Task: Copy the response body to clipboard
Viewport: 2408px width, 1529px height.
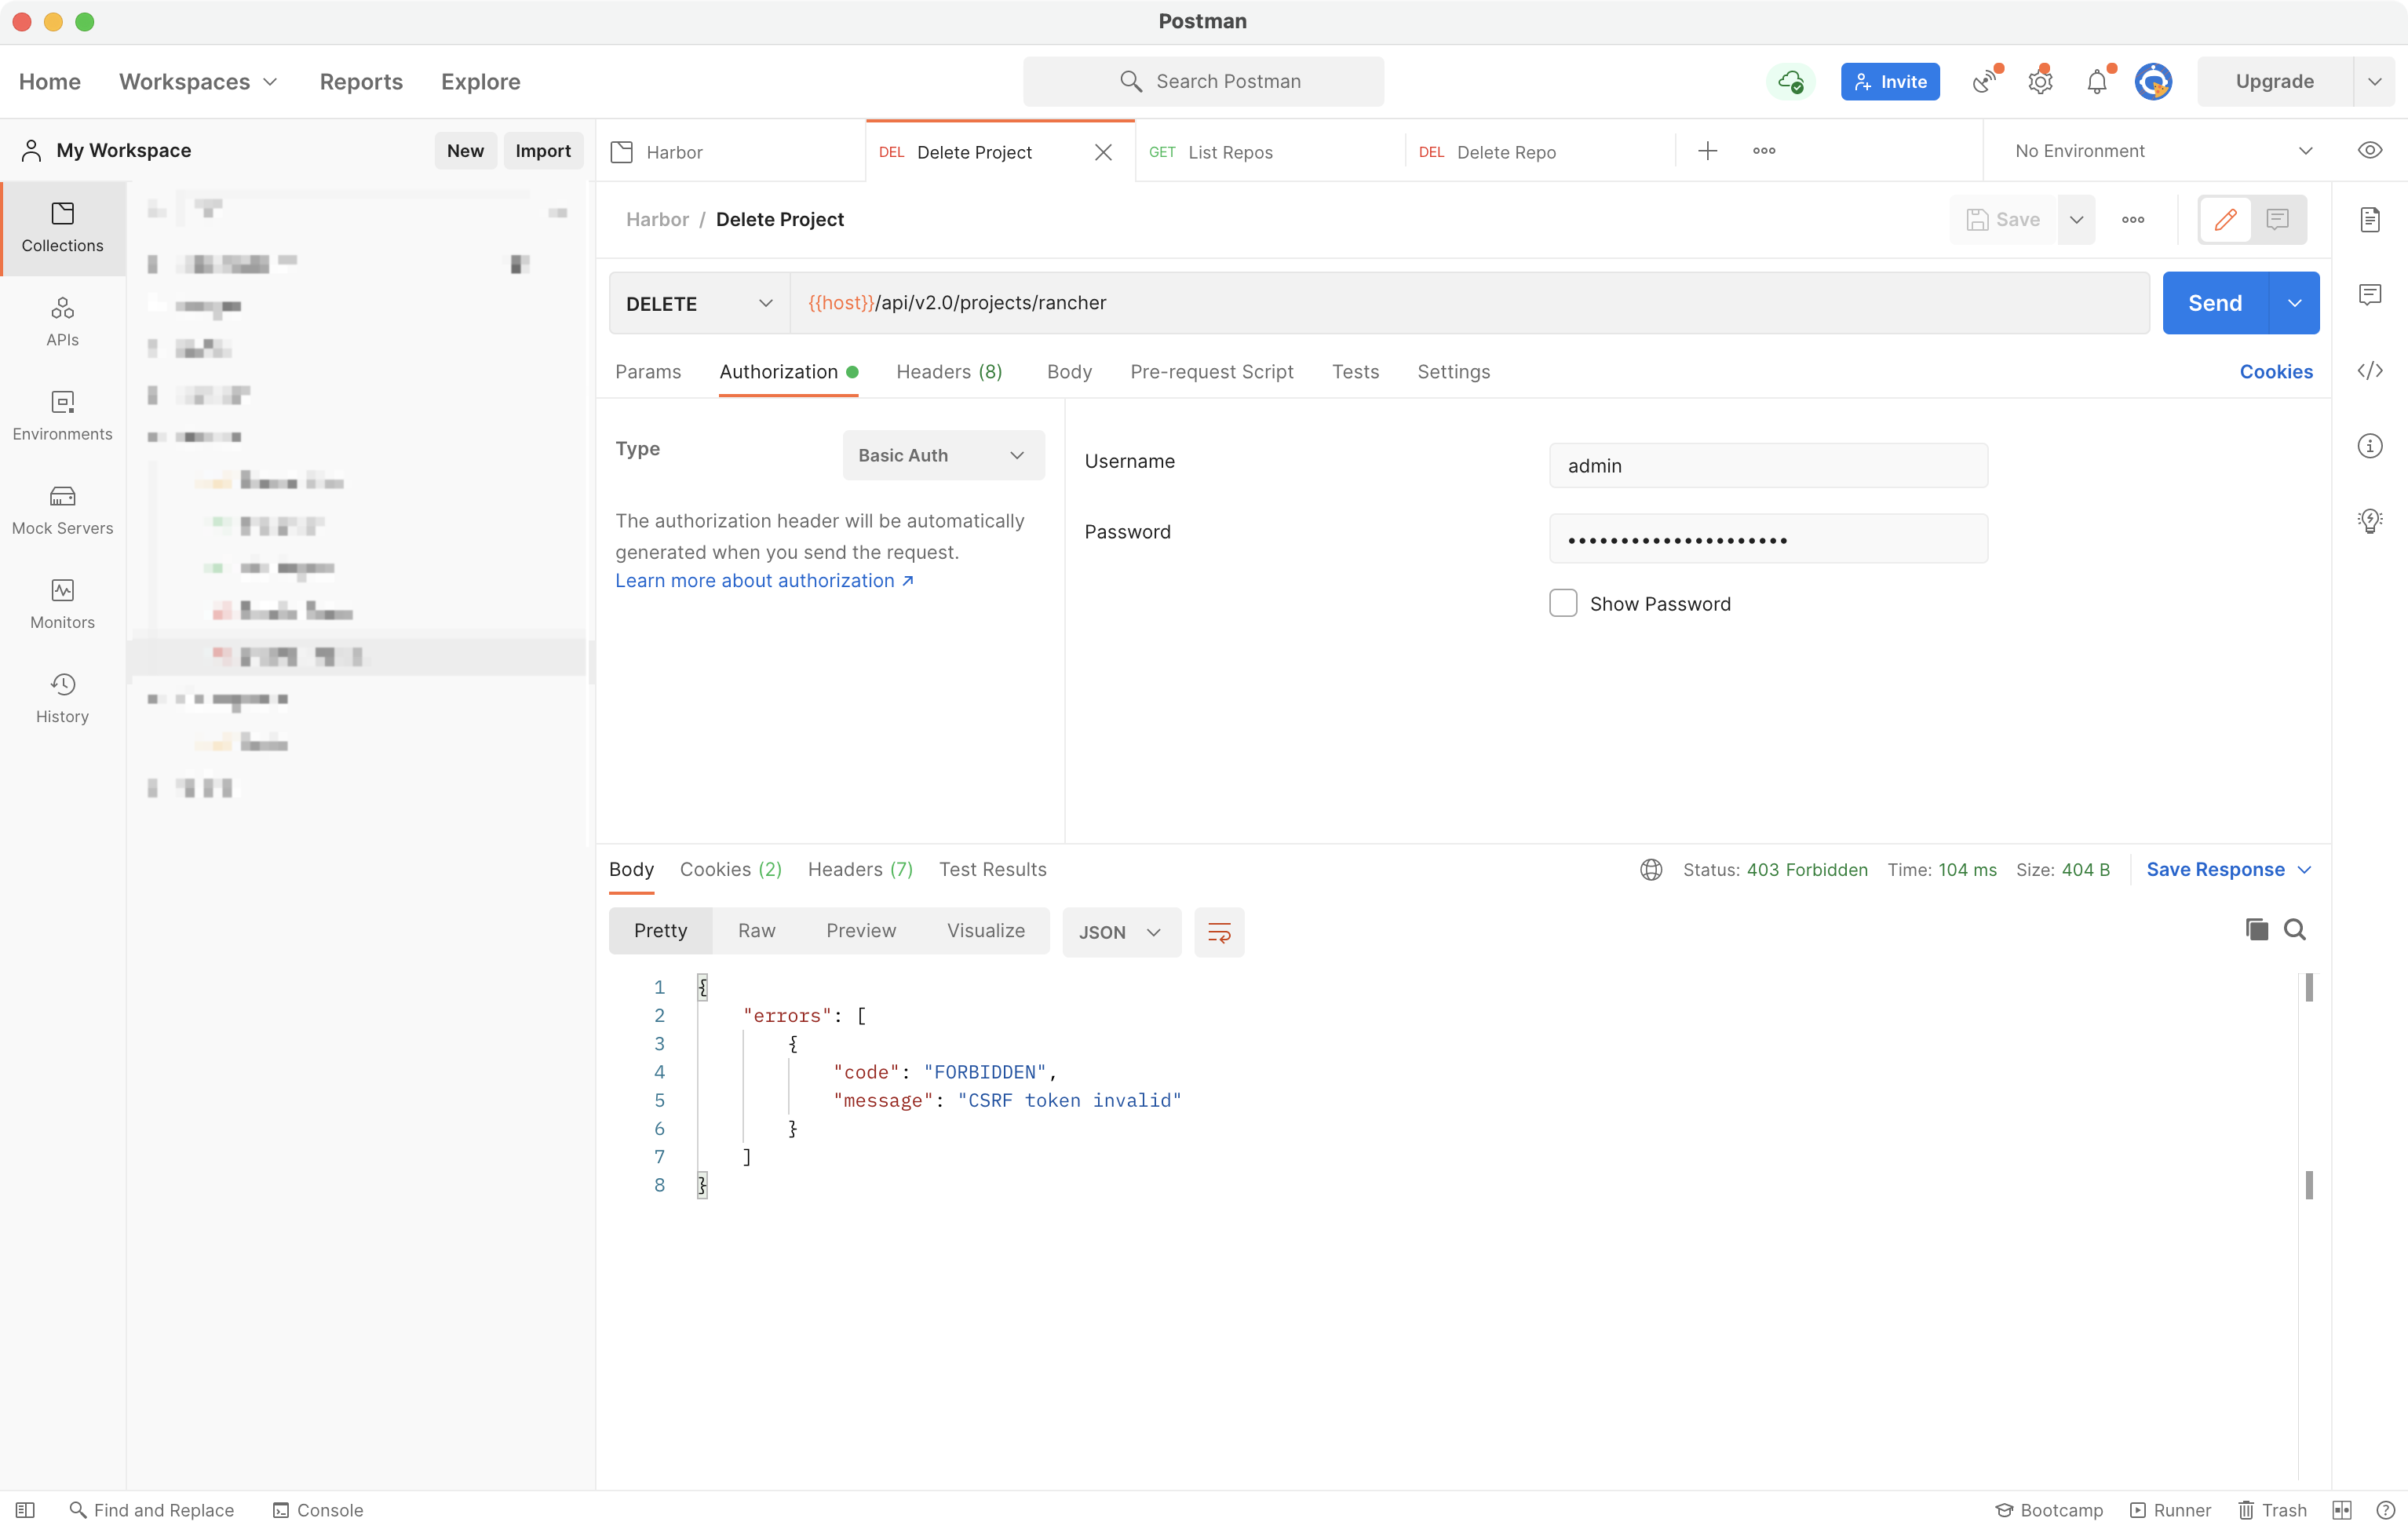Action: [x=2256, y=930]
